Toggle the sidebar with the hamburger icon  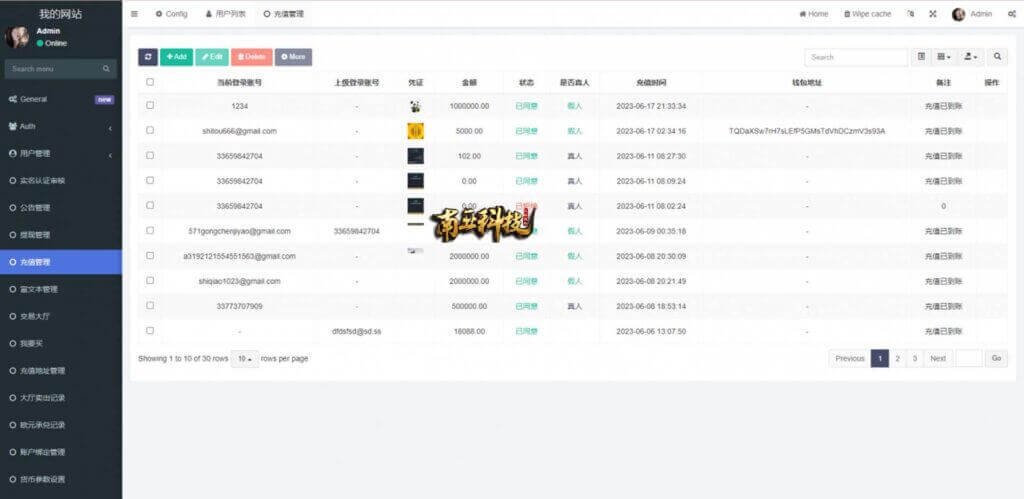135,14
